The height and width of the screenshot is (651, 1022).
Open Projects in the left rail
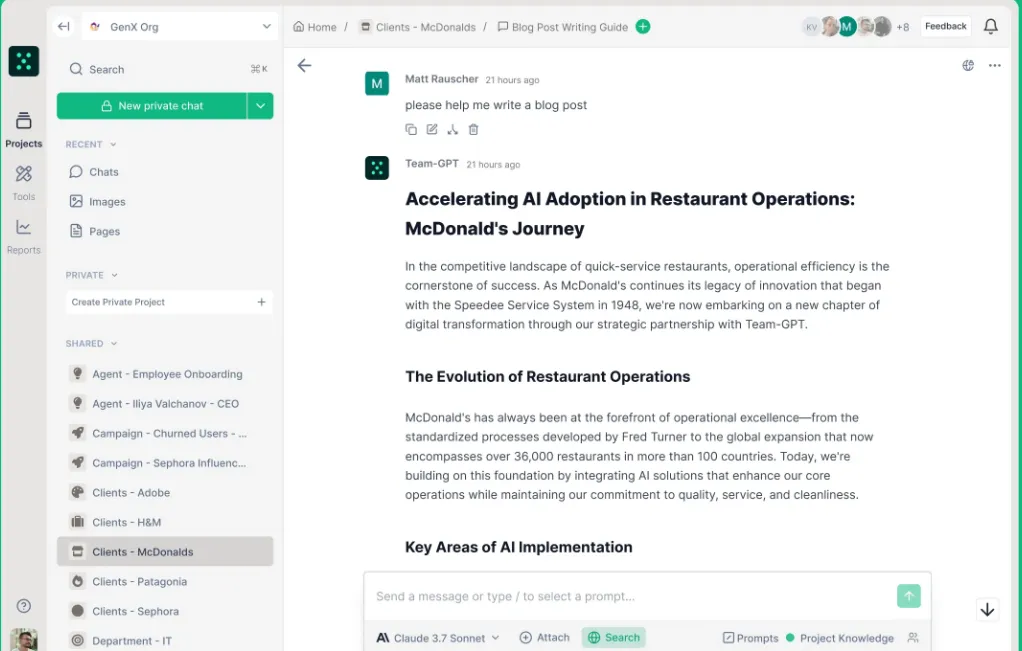[23, 130]
